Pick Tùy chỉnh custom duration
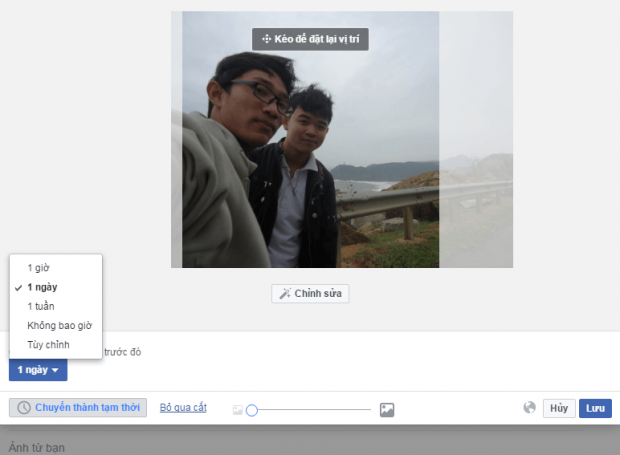 click(x=47, y=344)
